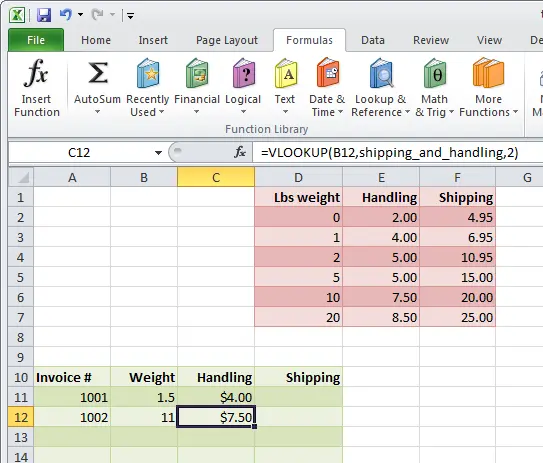
Task: Select row 12 header
Action: point(21,417)
